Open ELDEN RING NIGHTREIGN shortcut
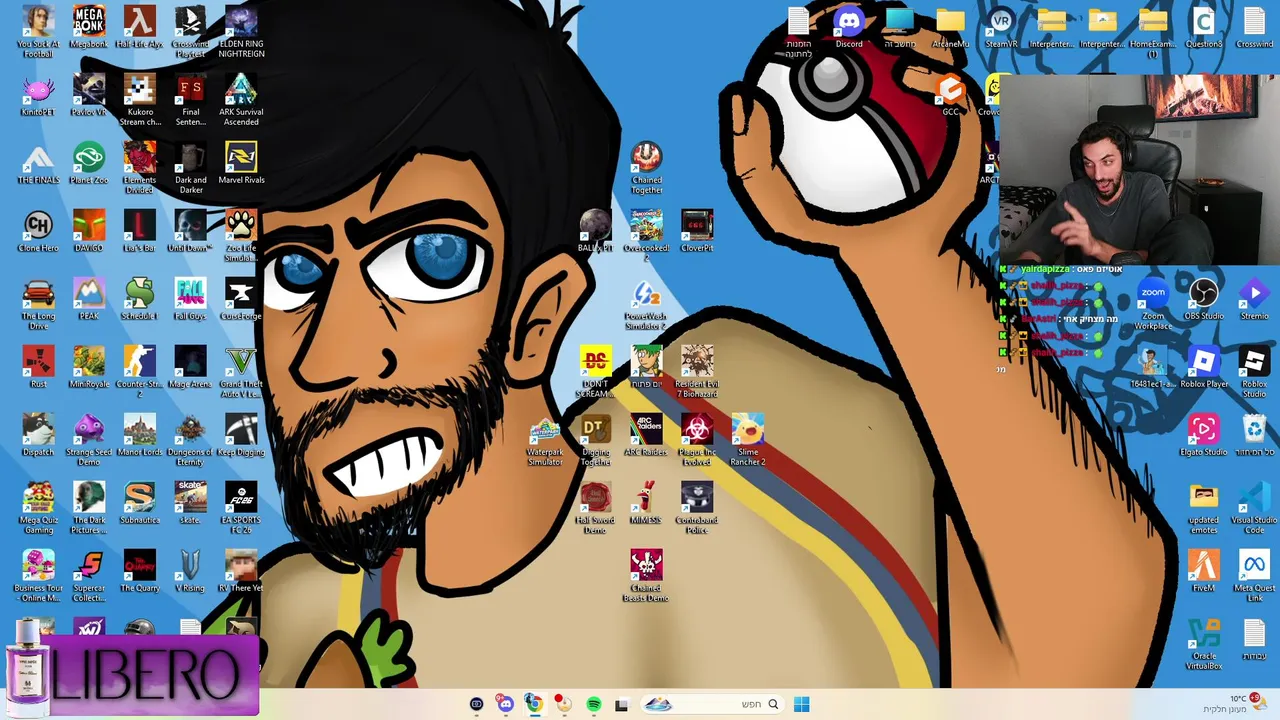The width and height of the screenshot is (1280, 720). point(241,31)
